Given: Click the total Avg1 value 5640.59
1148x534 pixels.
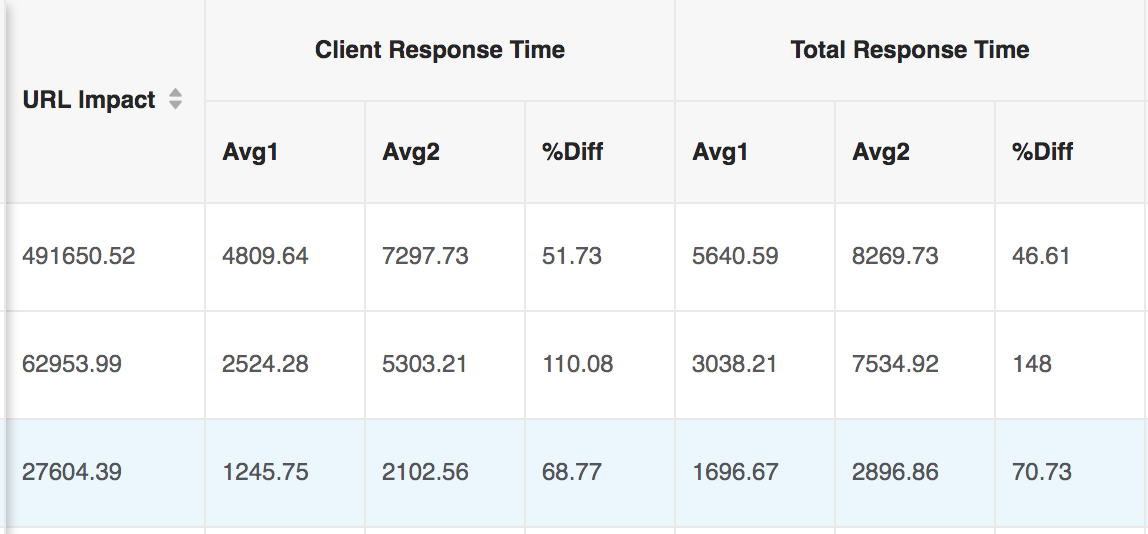Looking at the screenshot, I should [735, 256].
